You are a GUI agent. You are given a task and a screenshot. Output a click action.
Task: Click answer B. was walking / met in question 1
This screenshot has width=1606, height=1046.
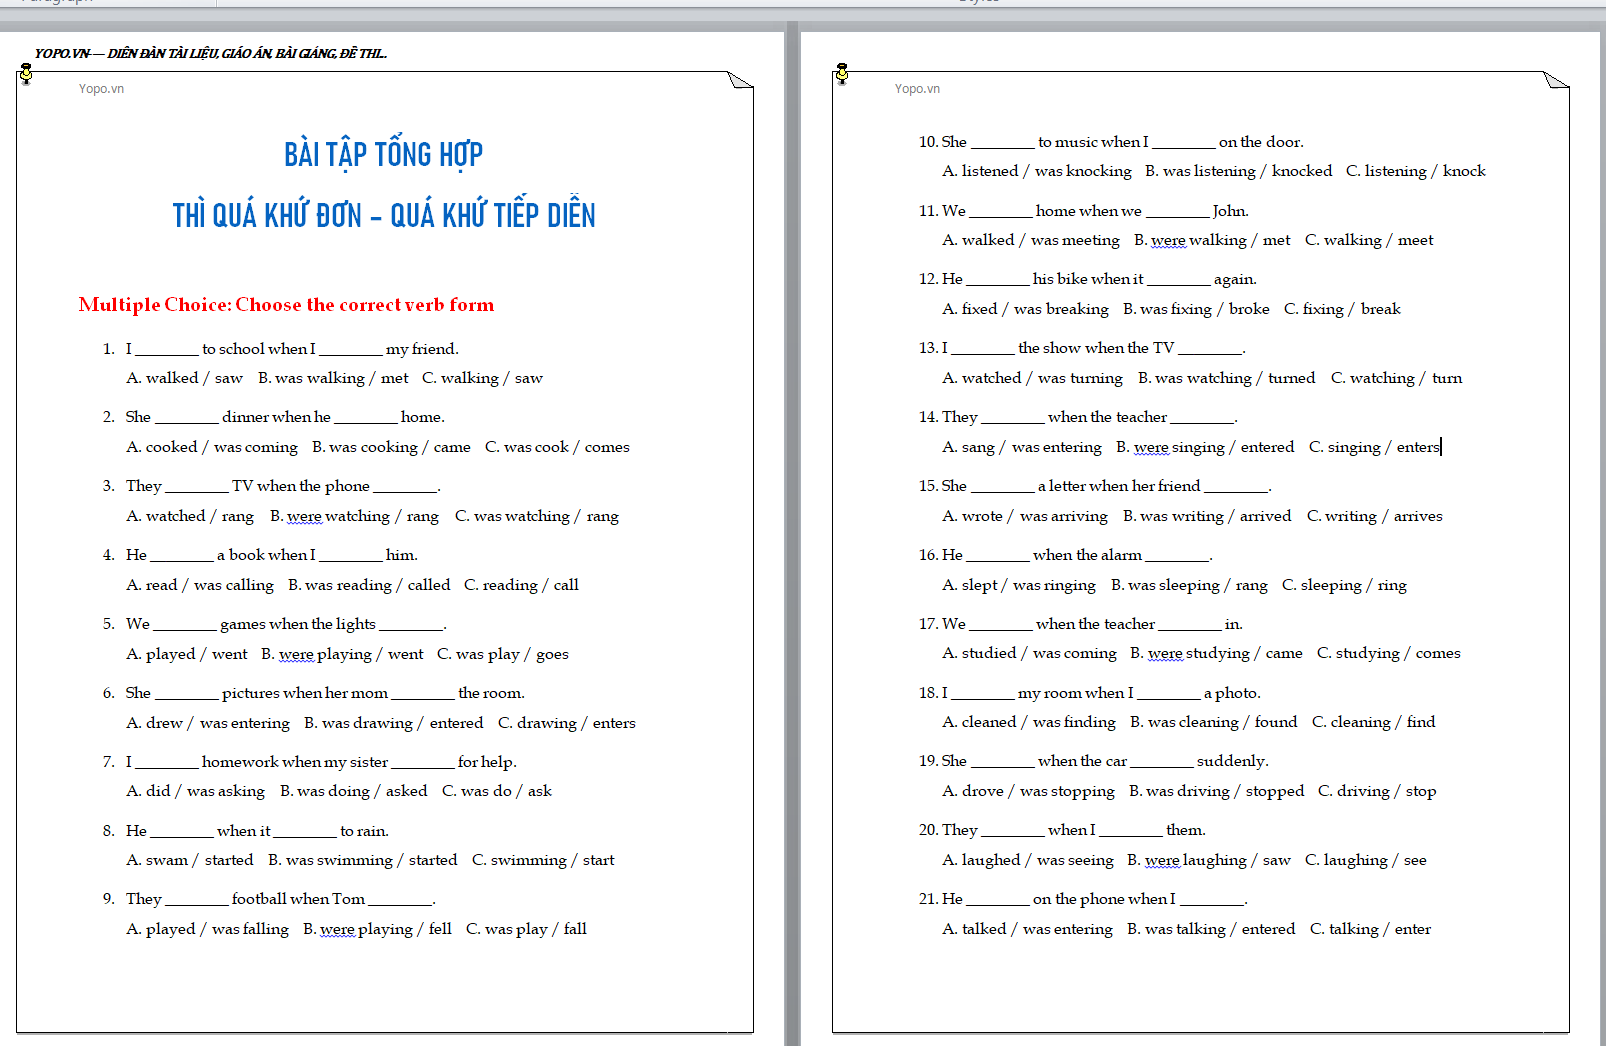point(333,378)
